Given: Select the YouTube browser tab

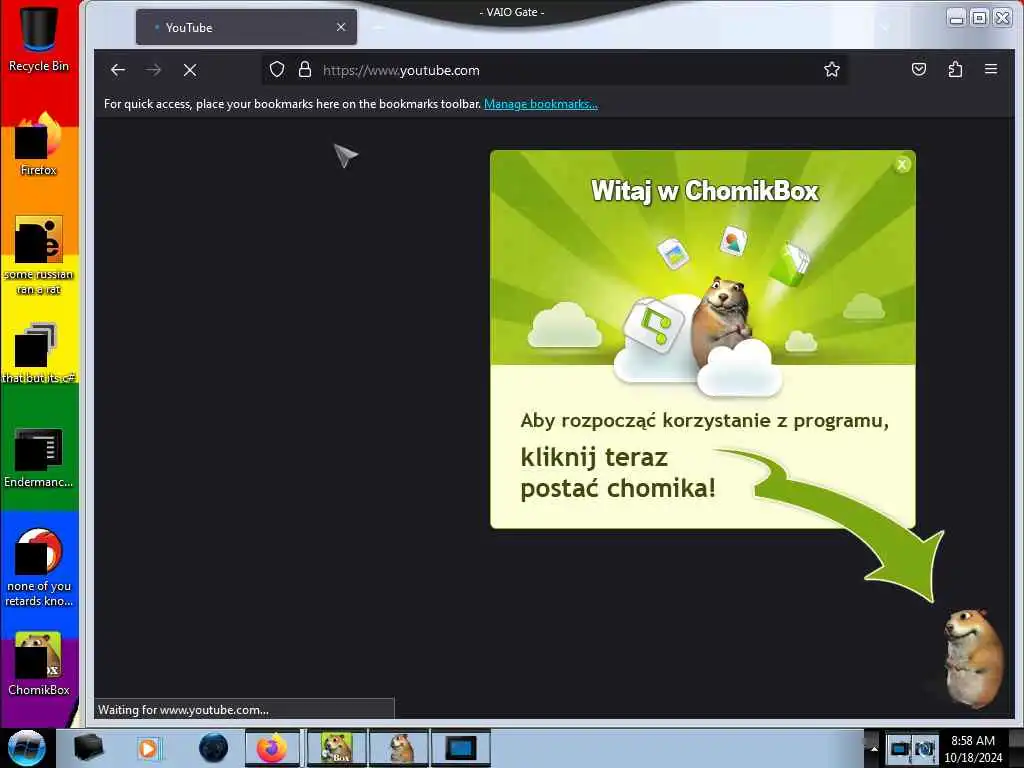Looking at the screenshot, I should 246,27.
